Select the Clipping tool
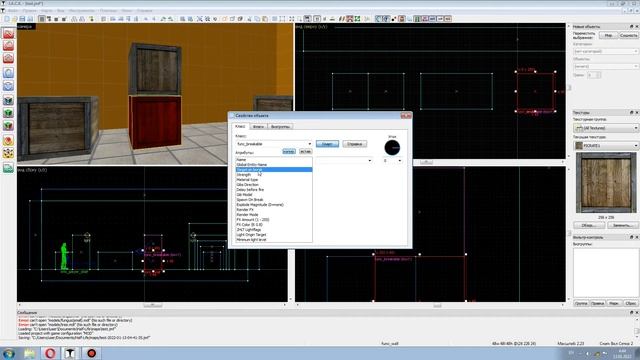 [x=8, y=140]
